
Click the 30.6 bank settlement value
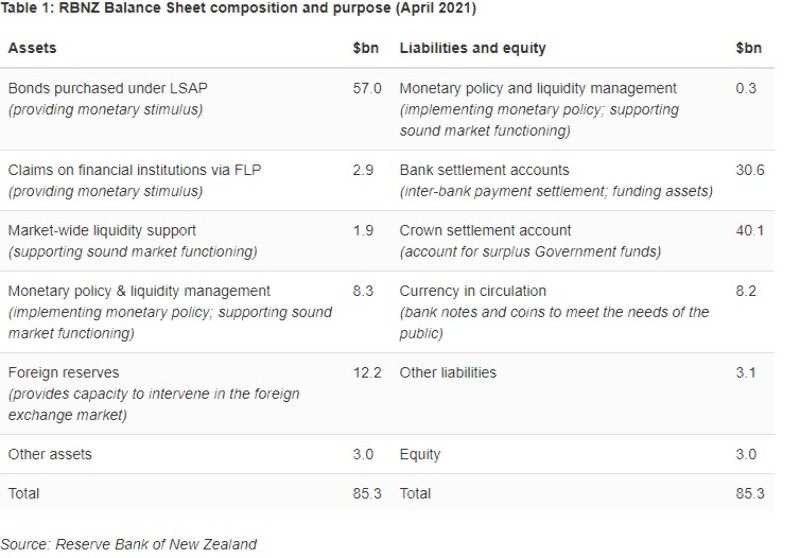coord(750,171)
